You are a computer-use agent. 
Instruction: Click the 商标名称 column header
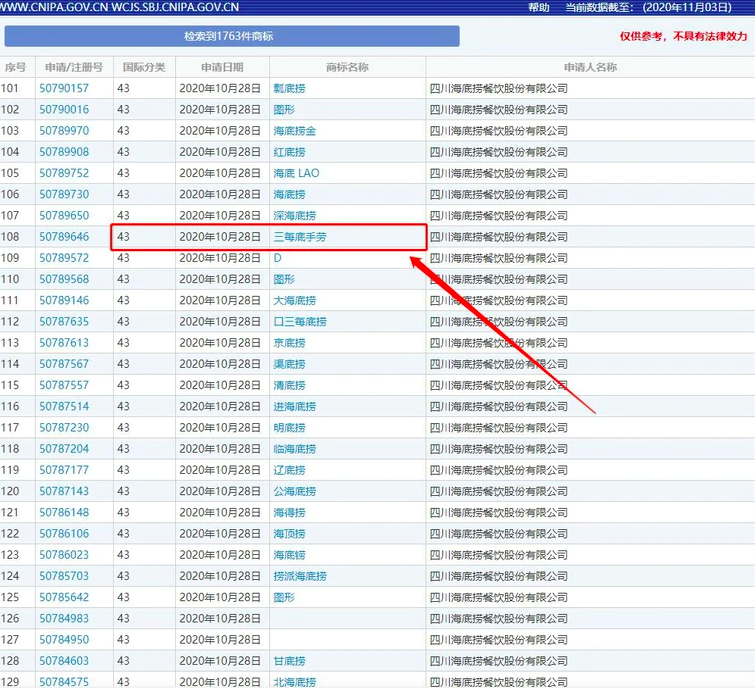[347, 68]
